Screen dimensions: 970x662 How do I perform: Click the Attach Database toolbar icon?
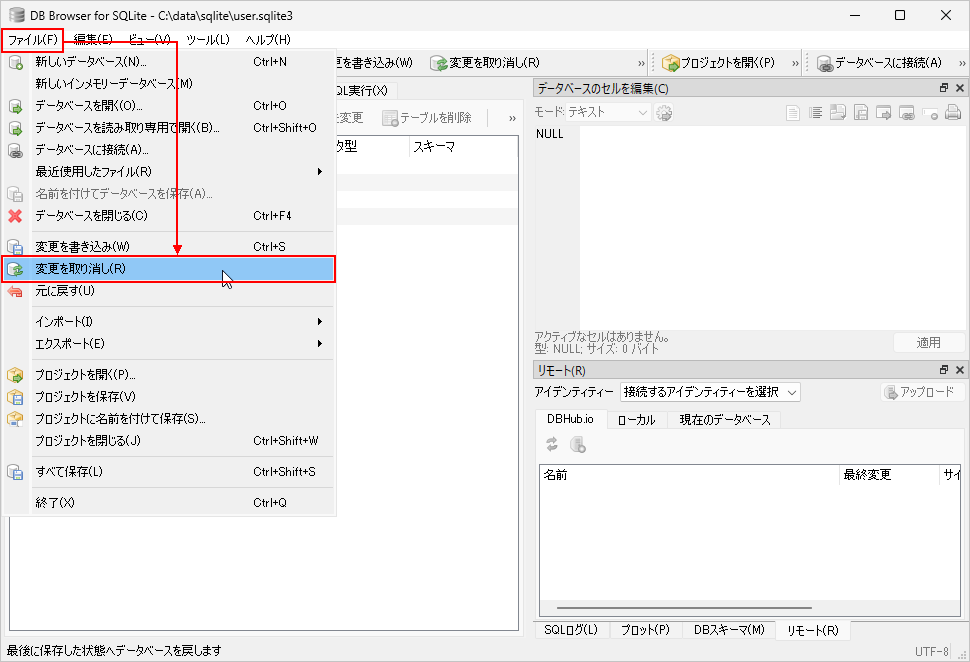click(x=825, y=63)
